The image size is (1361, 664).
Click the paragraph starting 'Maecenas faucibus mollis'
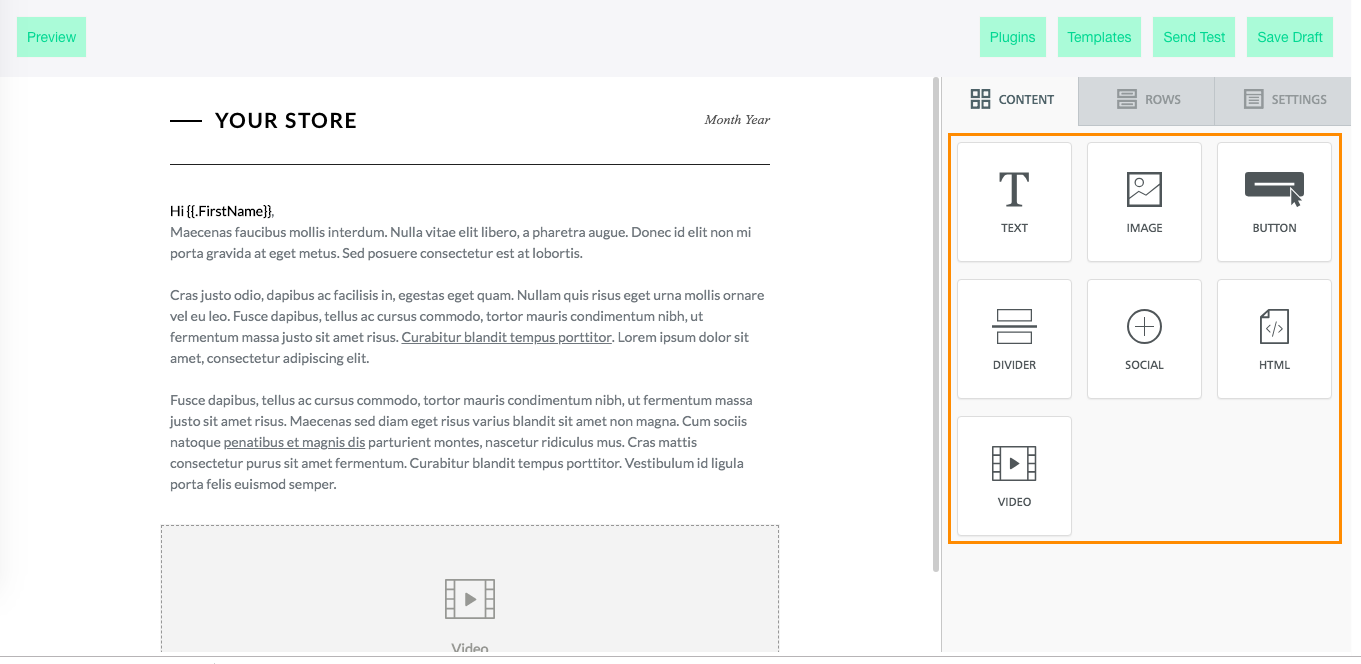(461, 243)
